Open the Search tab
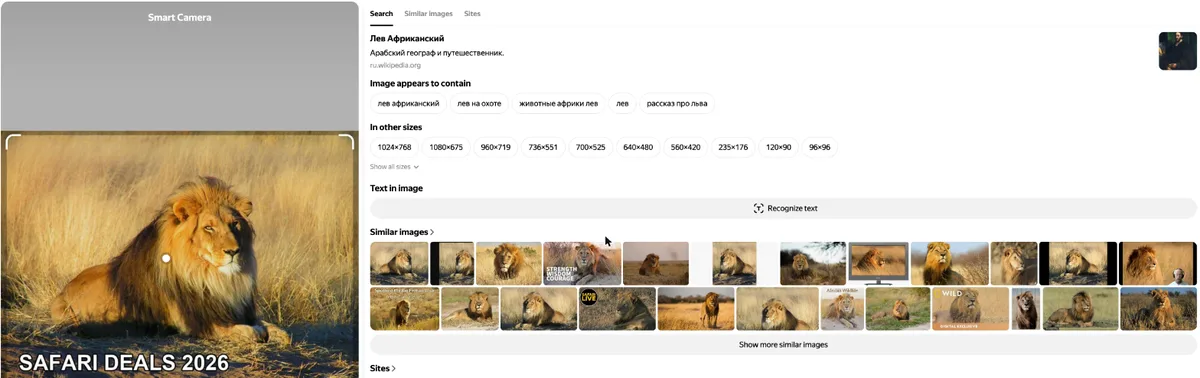The image size is (1200, 378). (381, 14)
